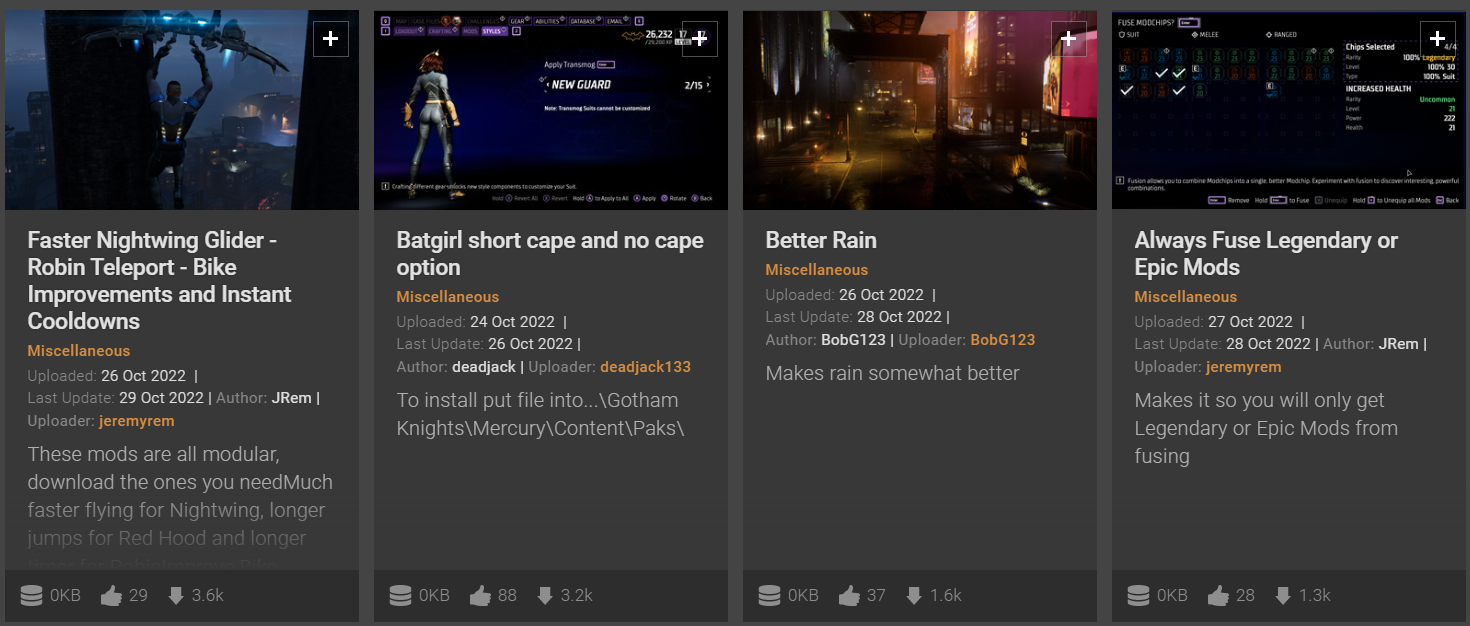Click the plus icon on Better Rain card
This screenshot has width=1470, height=626.
[1069, 39]
